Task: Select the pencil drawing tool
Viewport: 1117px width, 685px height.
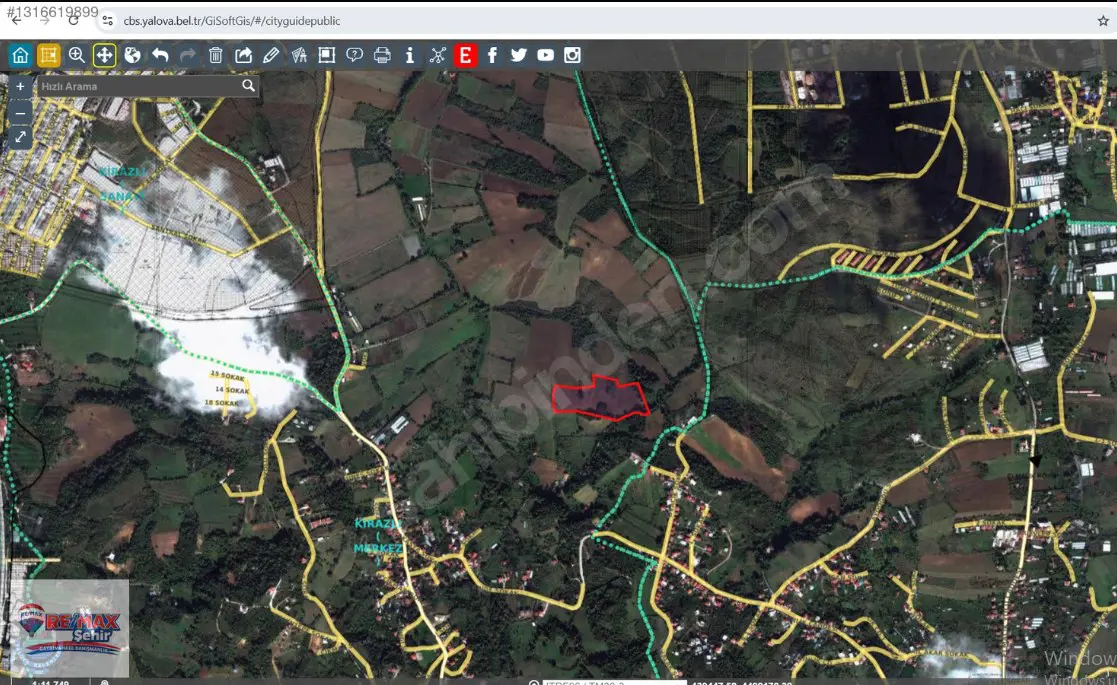Action: coord(271,55)
